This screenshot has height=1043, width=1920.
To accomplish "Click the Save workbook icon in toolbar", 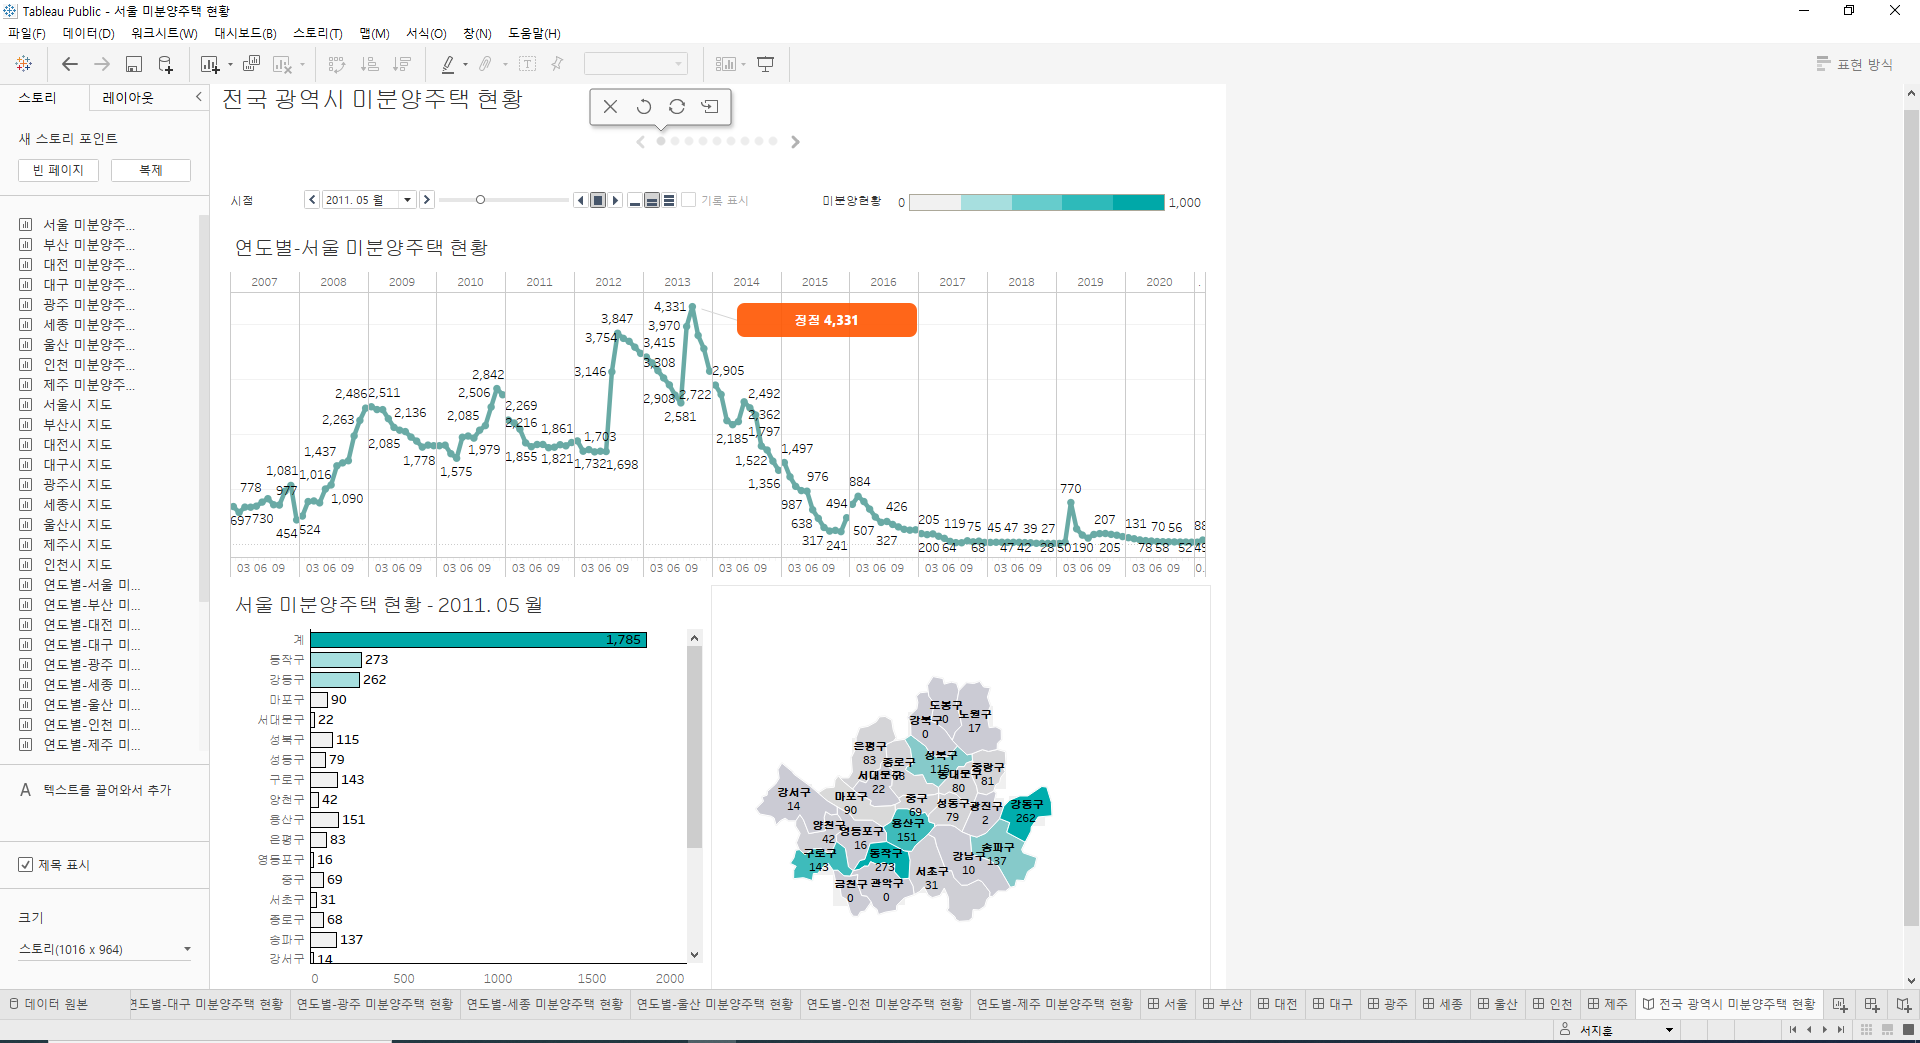I will tap(133, 64).
